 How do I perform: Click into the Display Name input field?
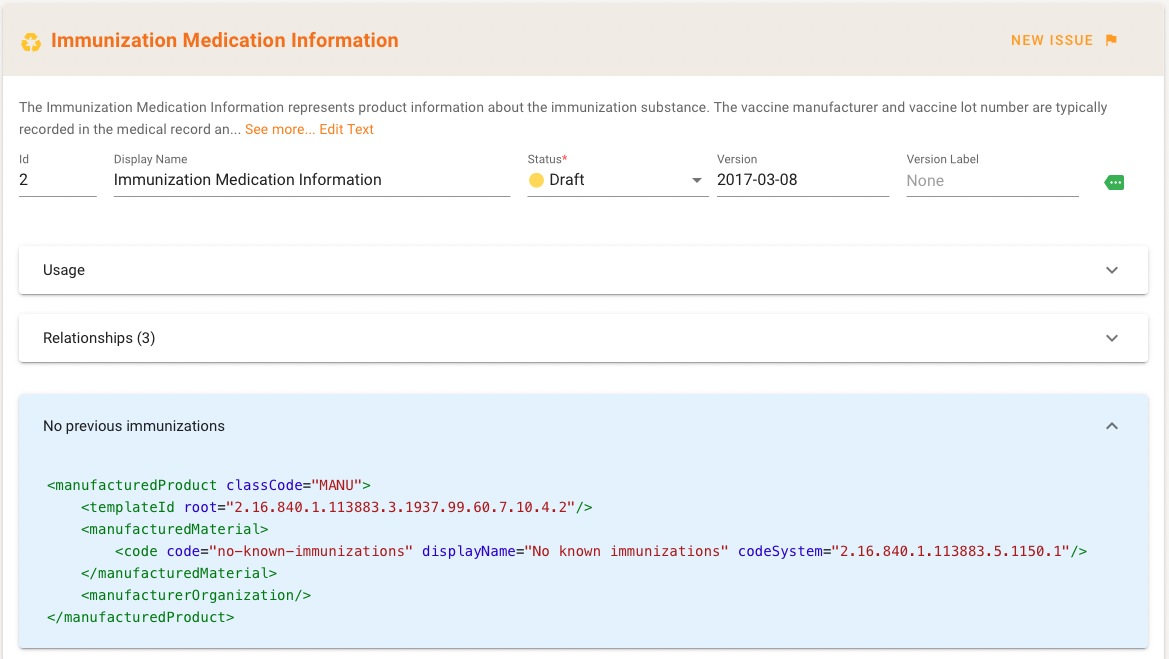(311, 180)
